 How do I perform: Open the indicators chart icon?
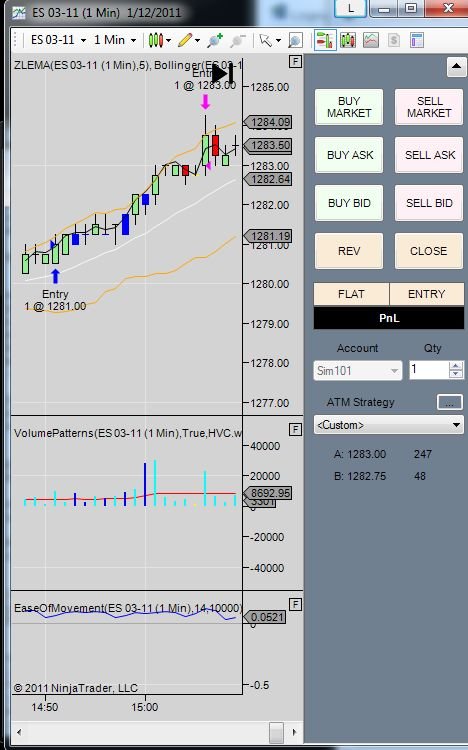(x=371, y=40)
